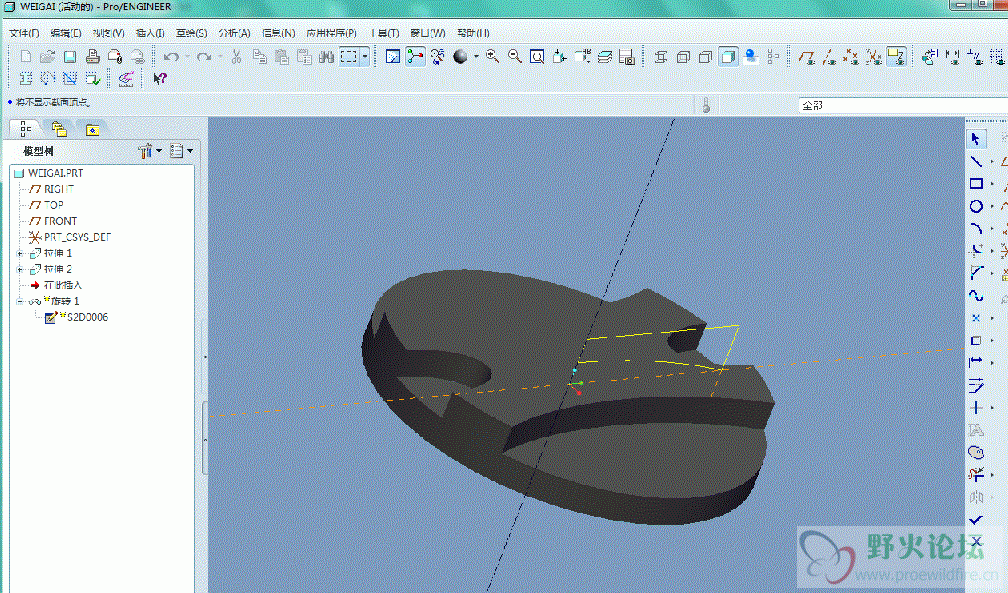Switch to hidden line display mode
The height and width of the screenshot is (593, 1008).
click(683, 57)
